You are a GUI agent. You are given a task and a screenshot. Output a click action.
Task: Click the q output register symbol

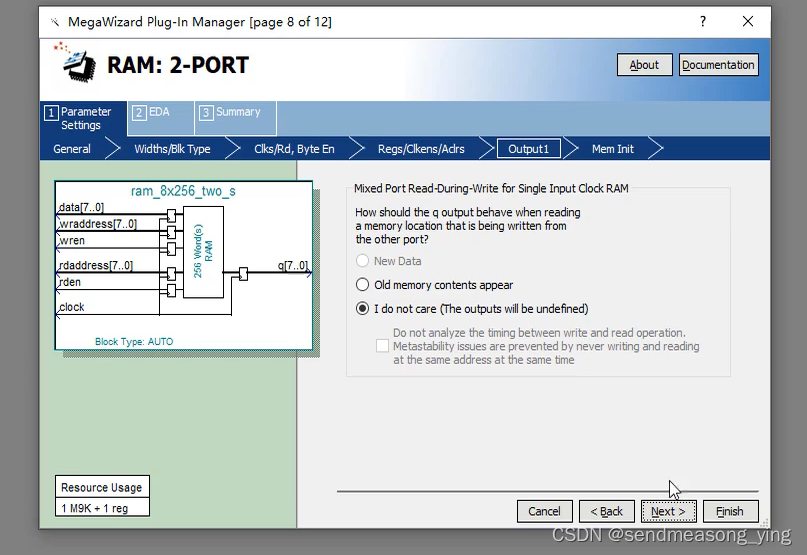click(x=243, y=274)
